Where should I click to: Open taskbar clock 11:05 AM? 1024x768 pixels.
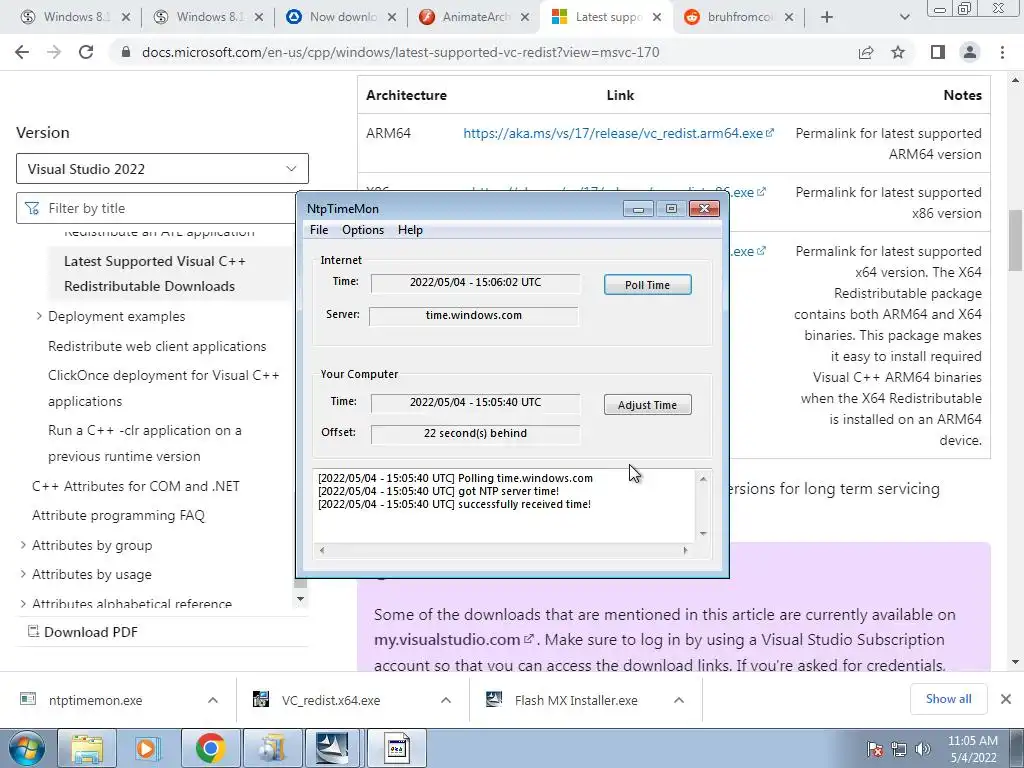(x=973, y=749)
